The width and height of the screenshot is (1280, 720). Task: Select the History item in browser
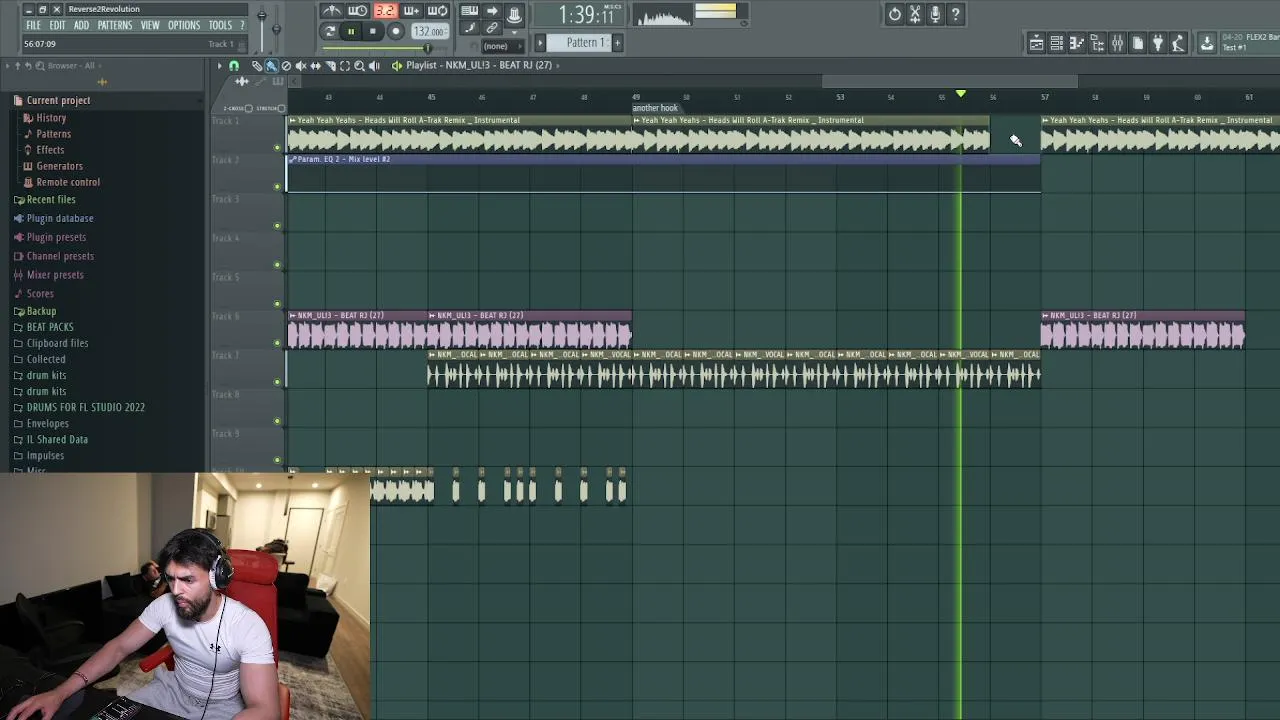click(51, 118)
